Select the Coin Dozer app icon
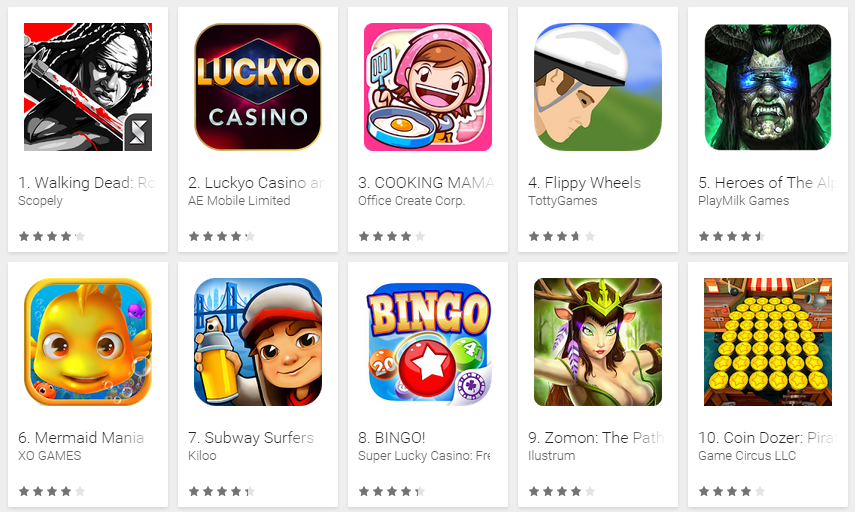 point(768,342)
